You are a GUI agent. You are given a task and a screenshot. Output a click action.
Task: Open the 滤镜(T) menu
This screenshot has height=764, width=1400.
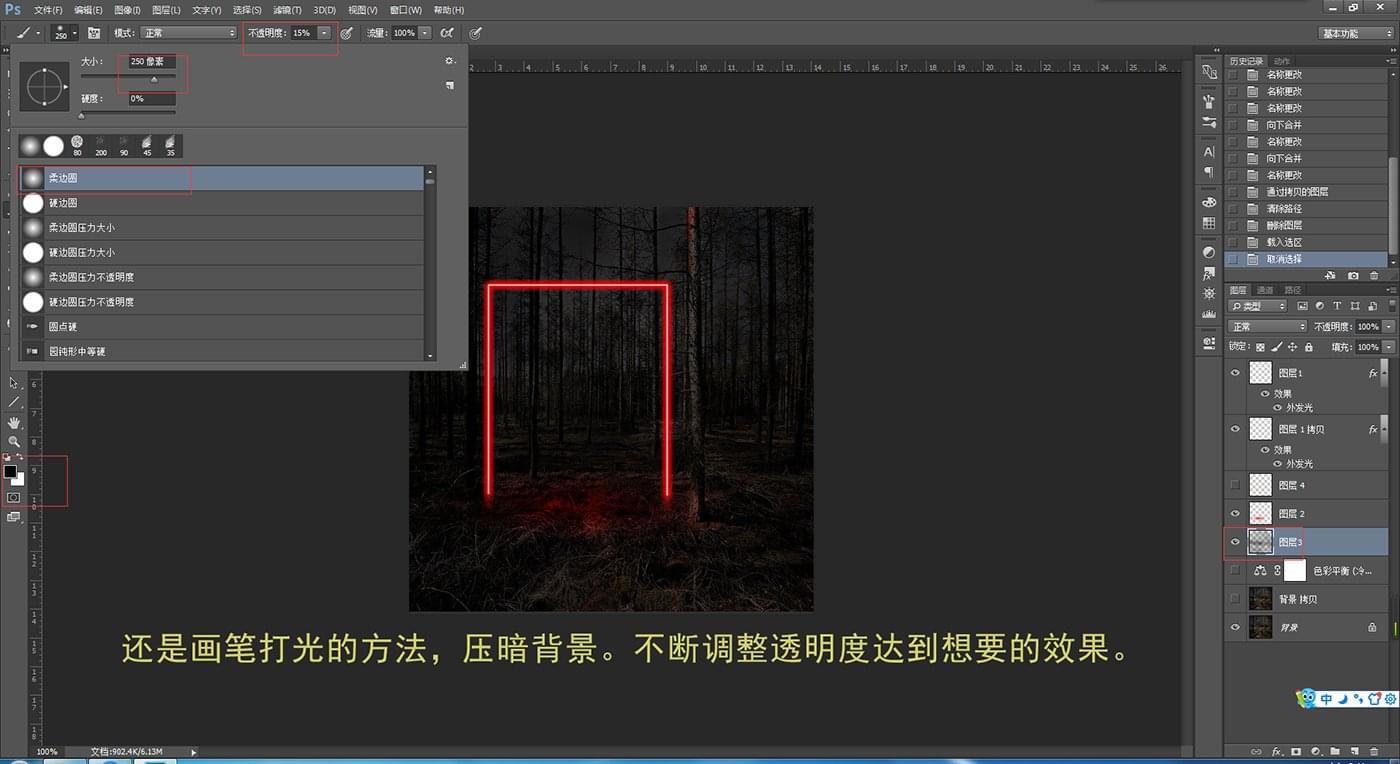click(288, 10)
